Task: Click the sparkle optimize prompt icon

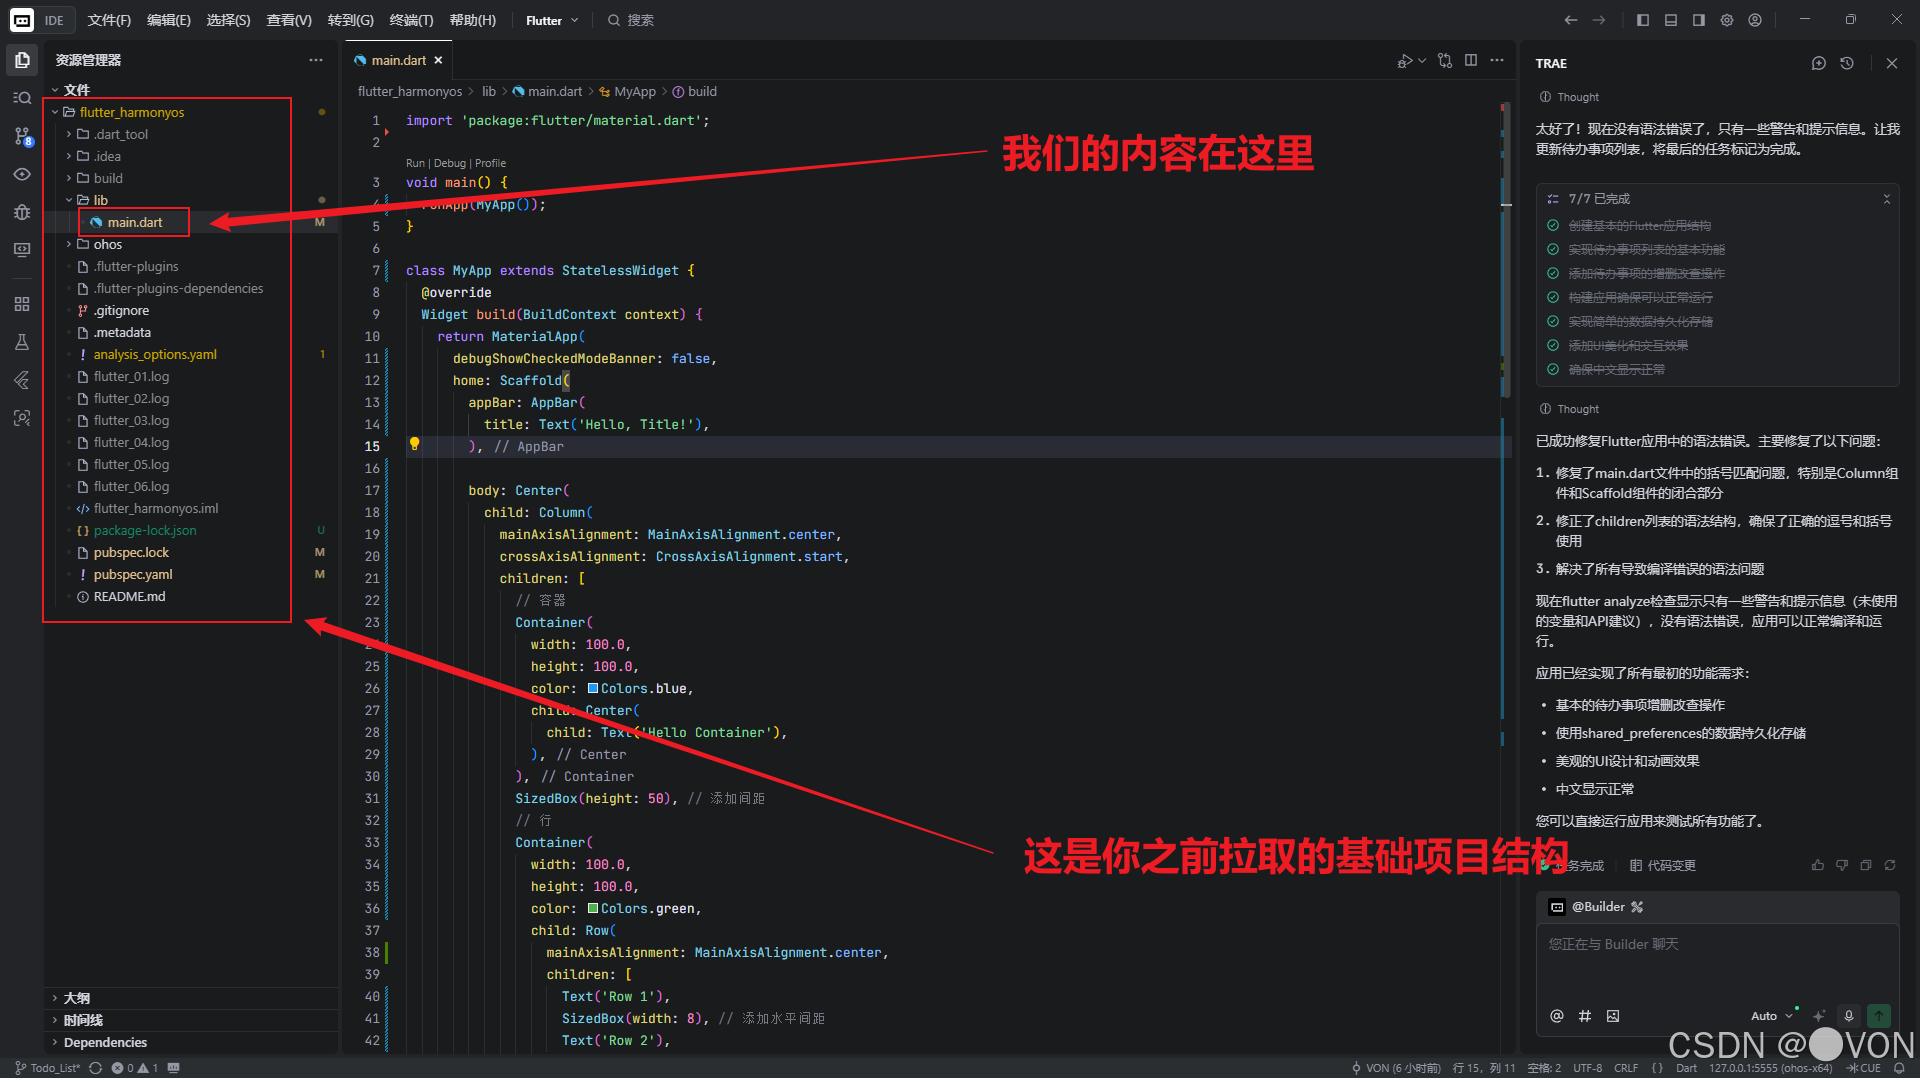Action: 1819,1016
